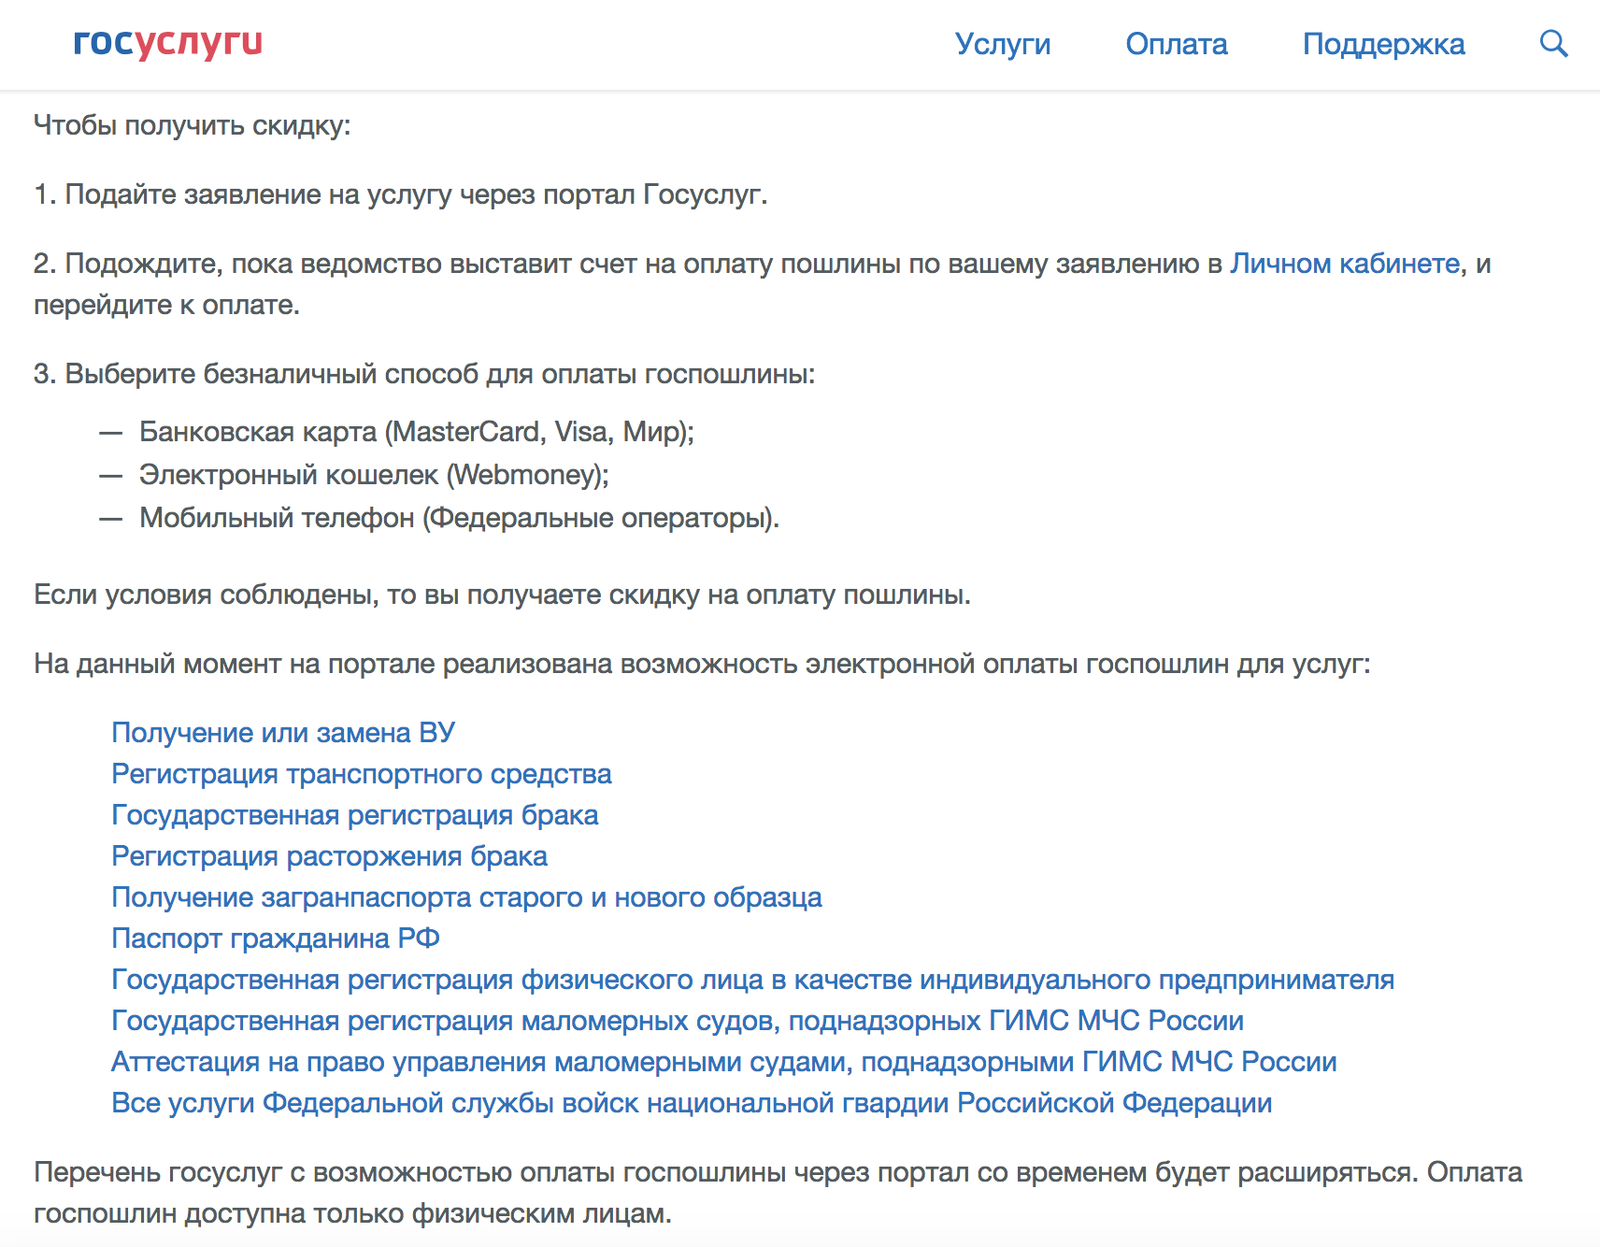Open Получение или замена ВУ link

point(283,732)
